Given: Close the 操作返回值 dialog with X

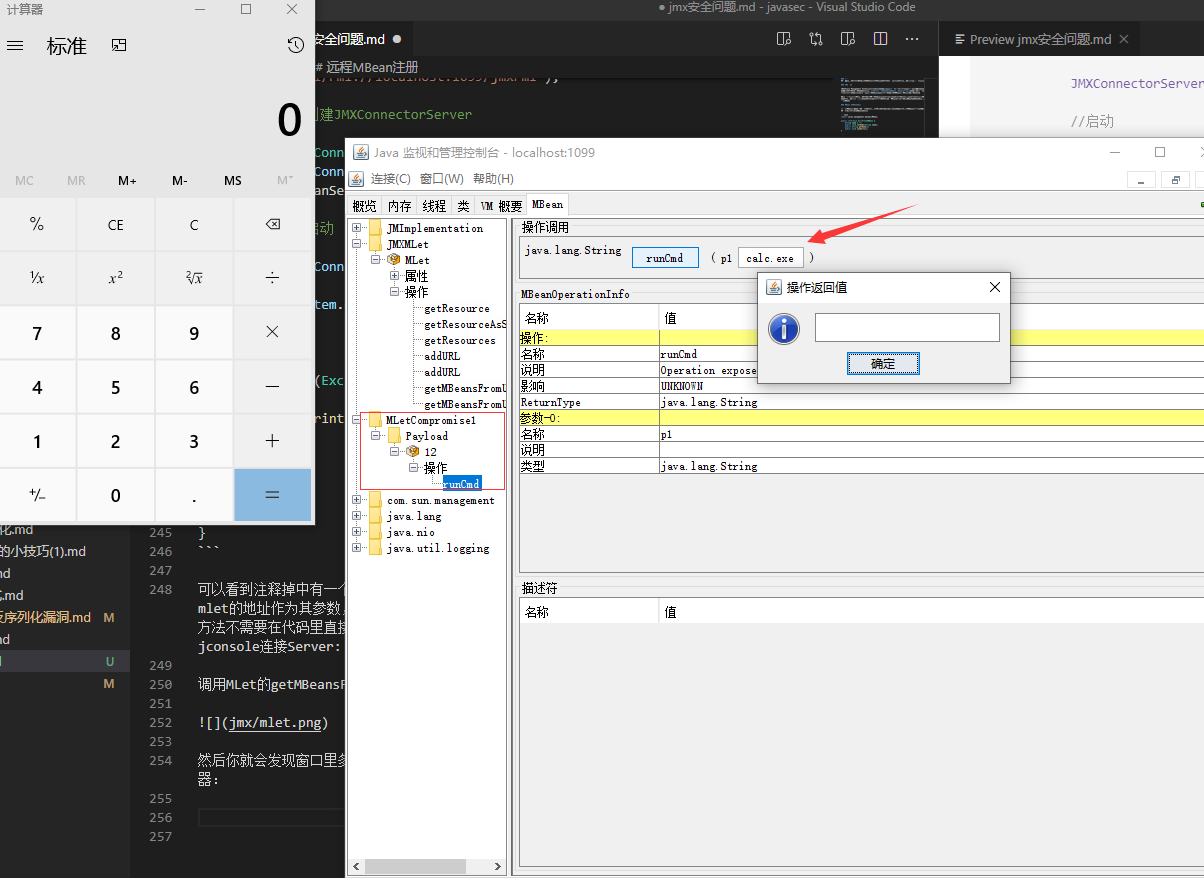Looking at the screenshot, I should 994,287.
